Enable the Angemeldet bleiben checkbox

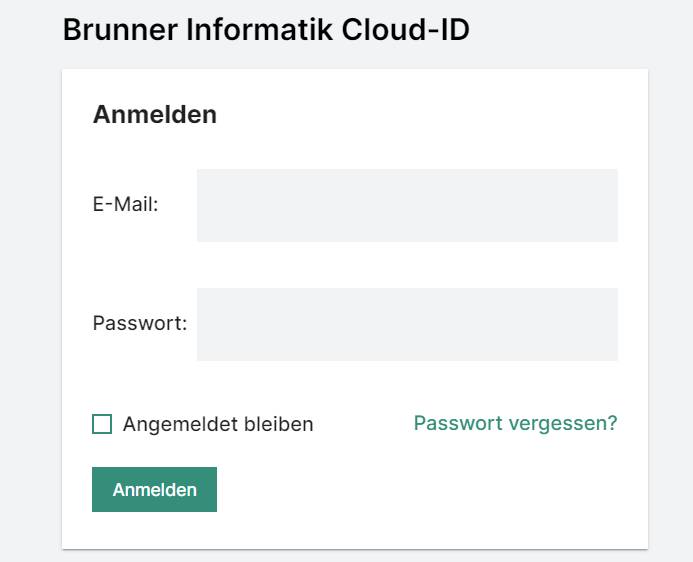point(102,424)
